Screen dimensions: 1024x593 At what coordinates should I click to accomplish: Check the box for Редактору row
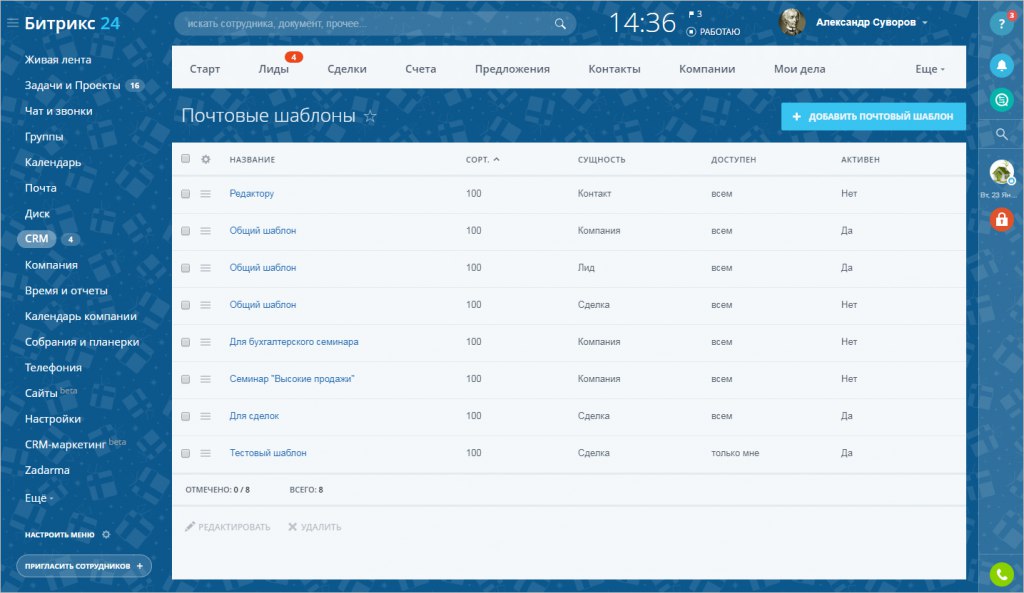click(x=185, y=194)
